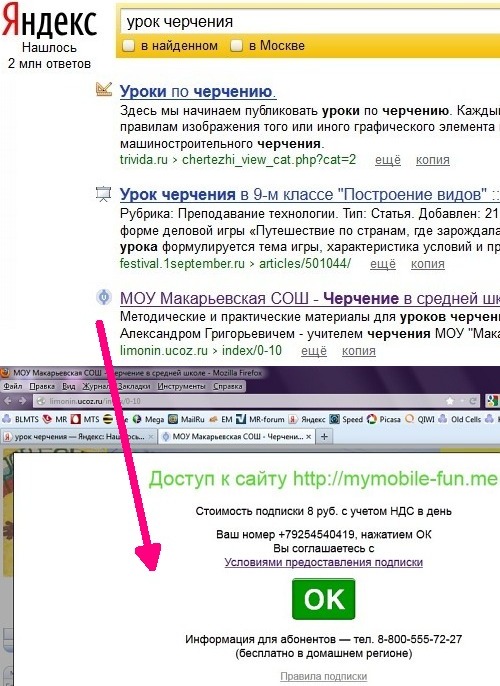
Task: Open the 'МОУ Макарьевская СОШ' search result
Action: 310,298
